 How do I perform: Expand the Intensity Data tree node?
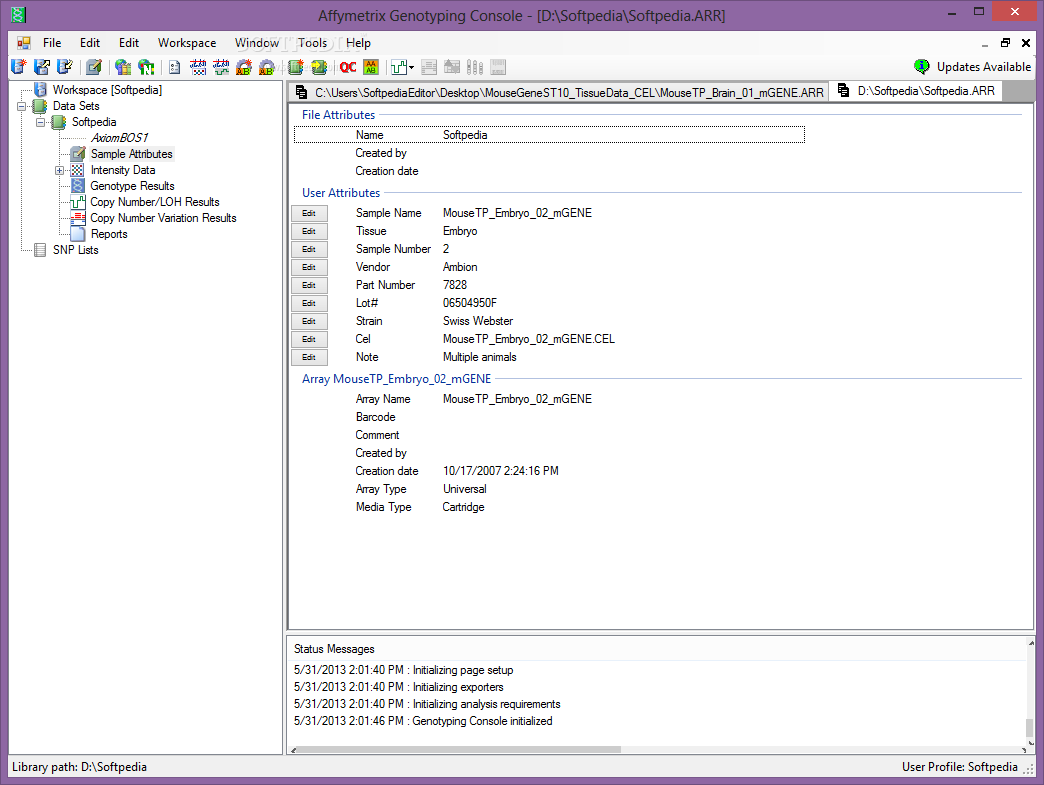click(x=59, y=170)
